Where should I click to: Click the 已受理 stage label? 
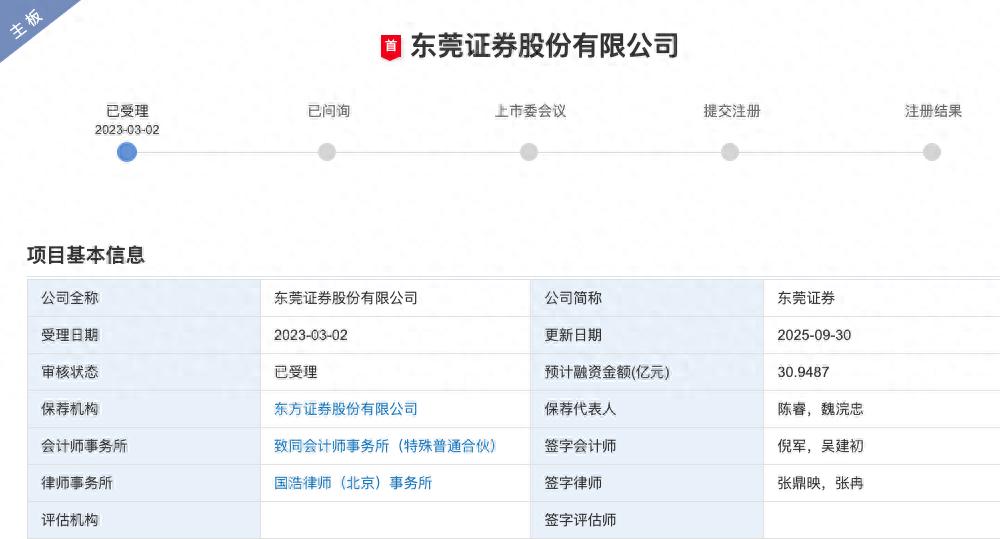pyautogui.click(x=127, y=111)
